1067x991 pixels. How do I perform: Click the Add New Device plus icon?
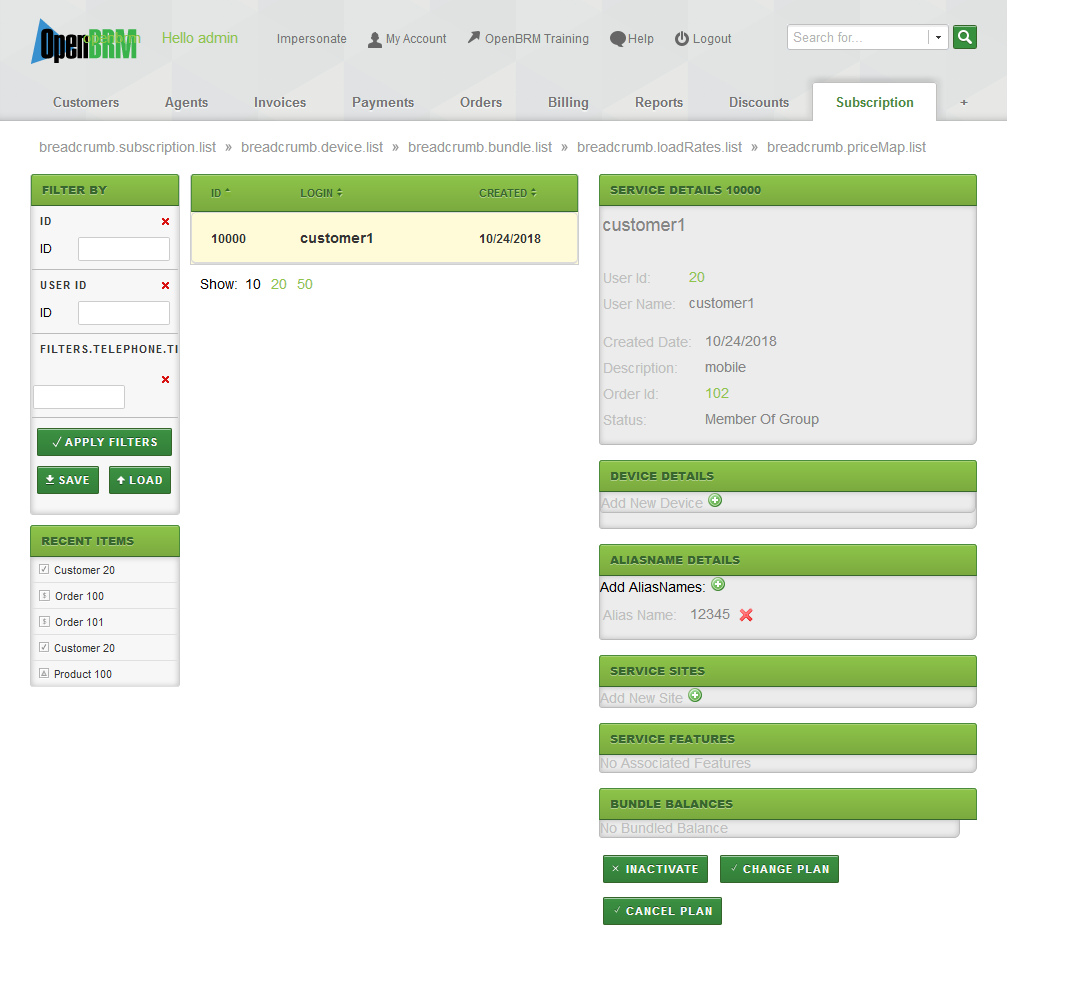(715, 501)
